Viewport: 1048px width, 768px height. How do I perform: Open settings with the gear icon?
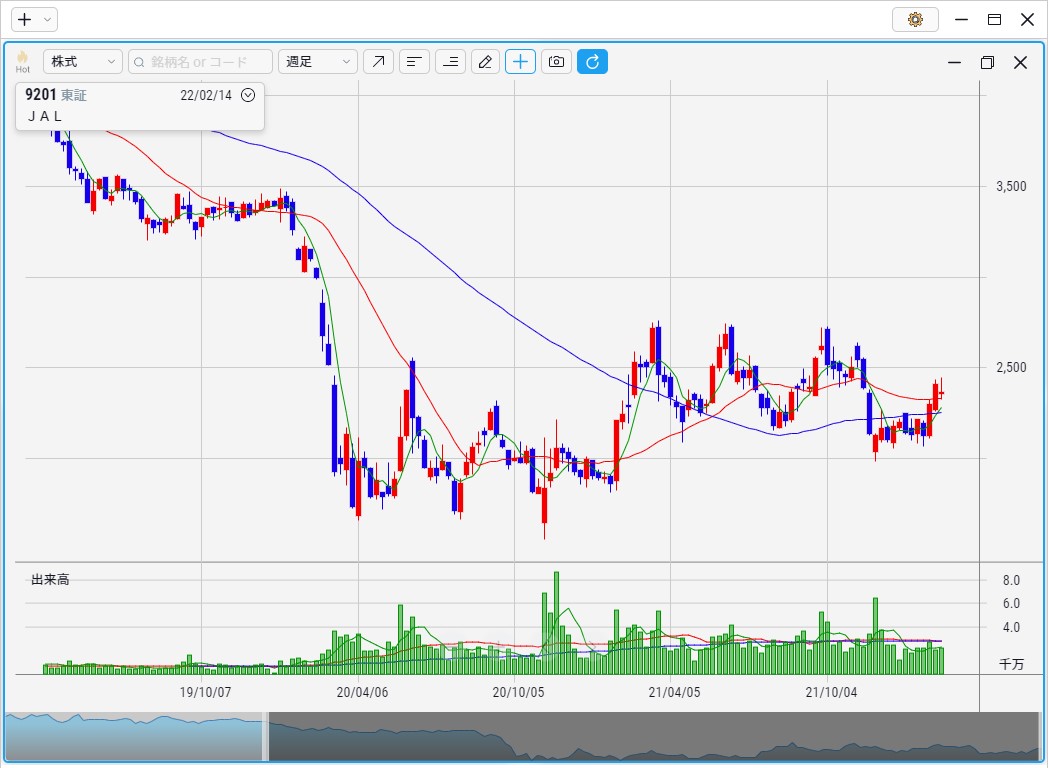point(914,19)
